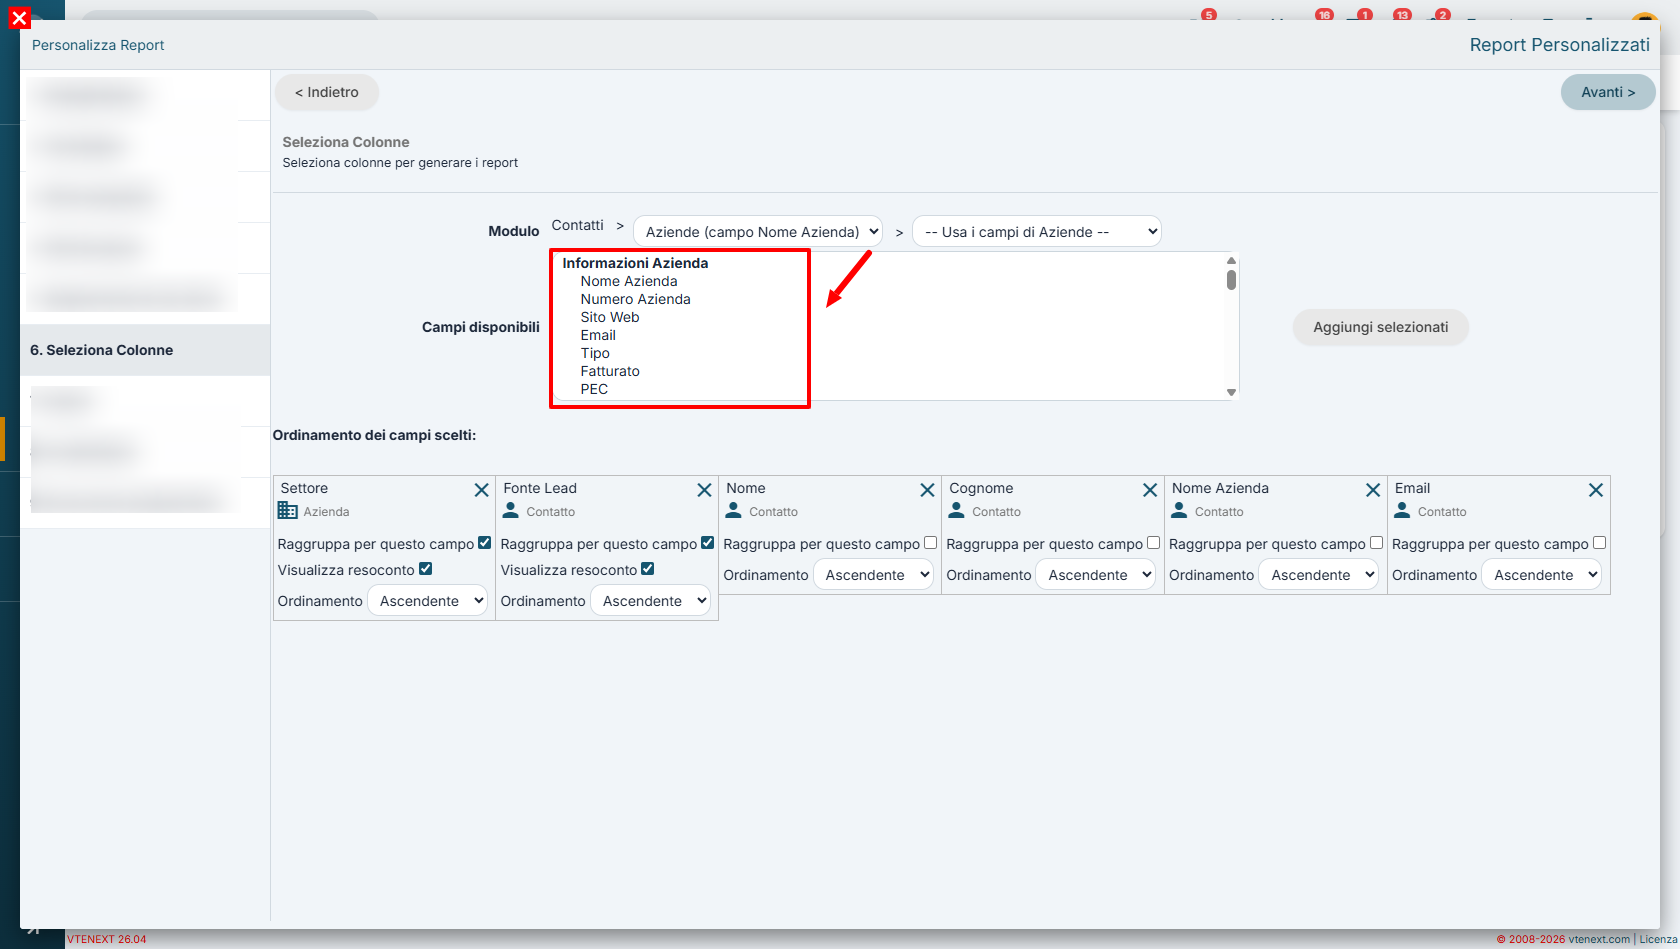Screen dimensions: 1680x949
Task: Click the Contatti module label
Action: 578,225
